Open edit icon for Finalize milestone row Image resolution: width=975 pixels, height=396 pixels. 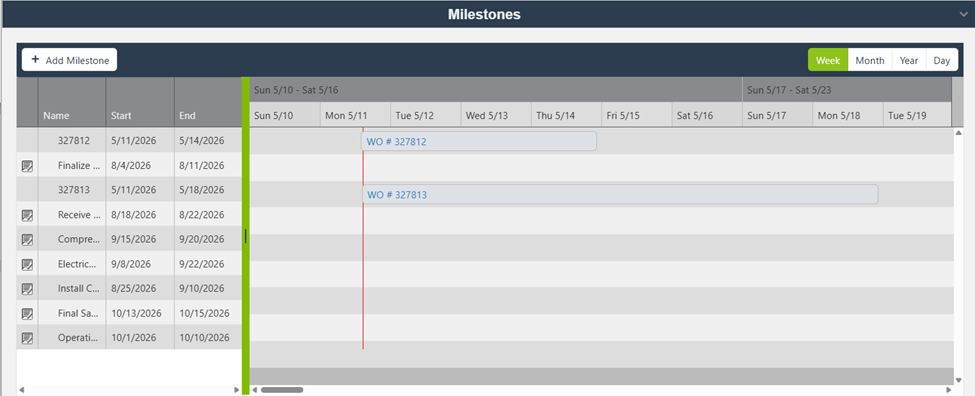click(x=27, y=166)
